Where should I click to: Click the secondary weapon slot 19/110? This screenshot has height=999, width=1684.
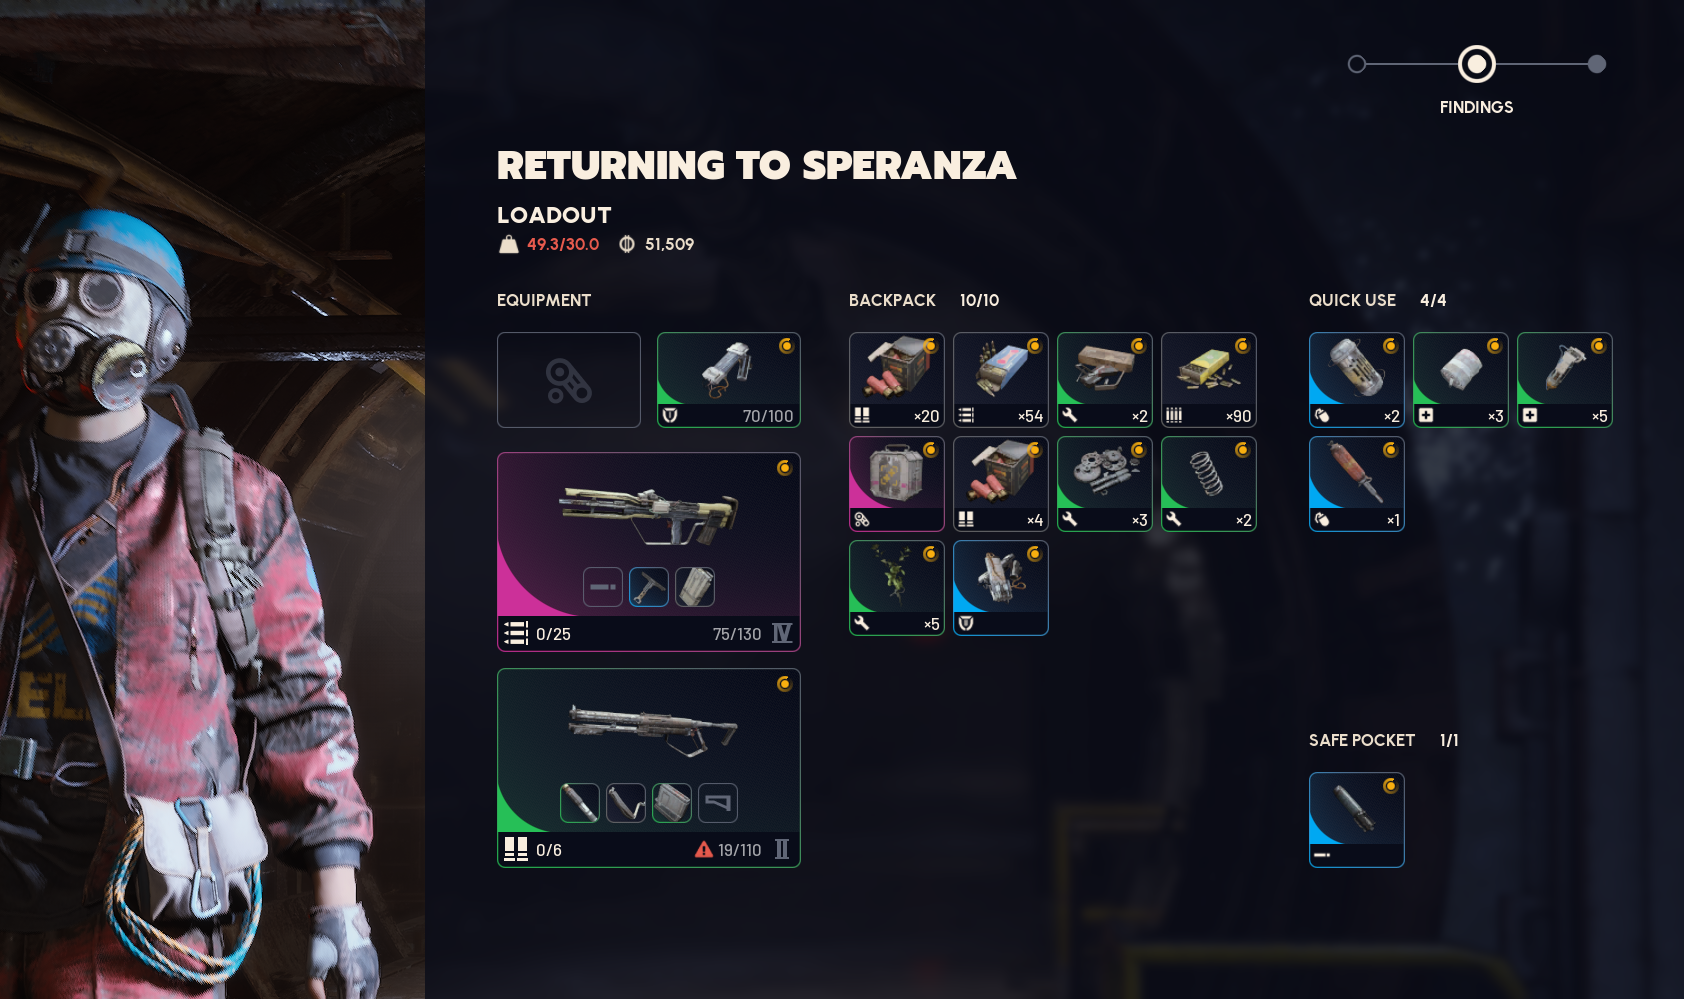649,768
